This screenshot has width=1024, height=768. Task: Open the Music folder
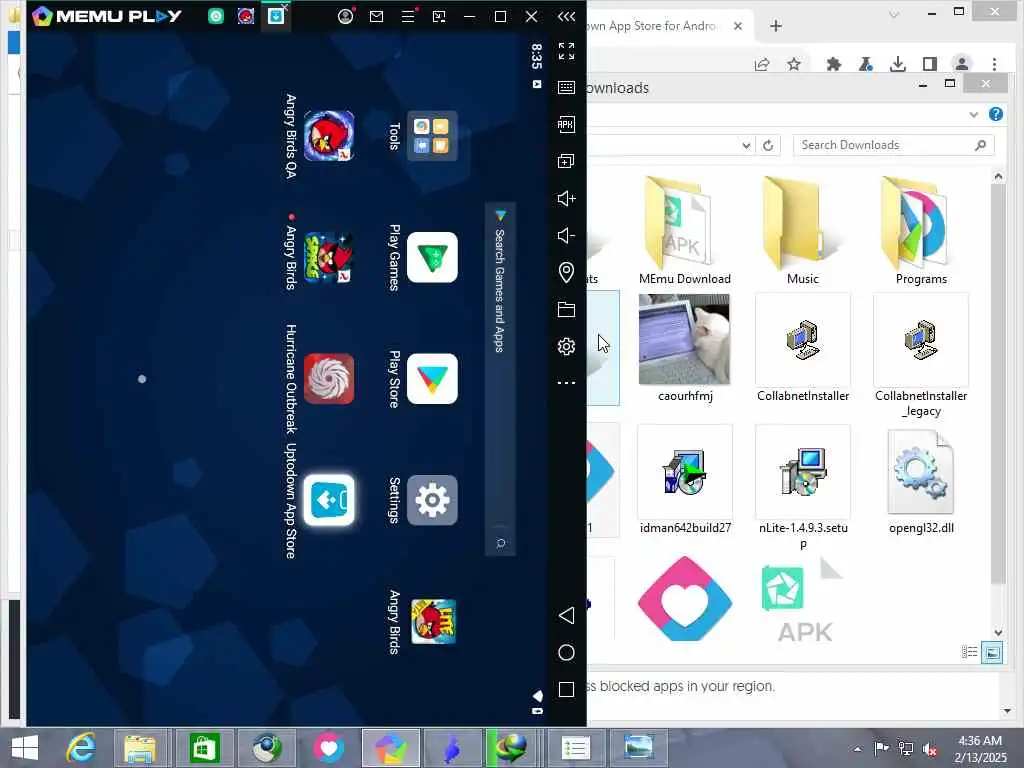coord(803,231)
